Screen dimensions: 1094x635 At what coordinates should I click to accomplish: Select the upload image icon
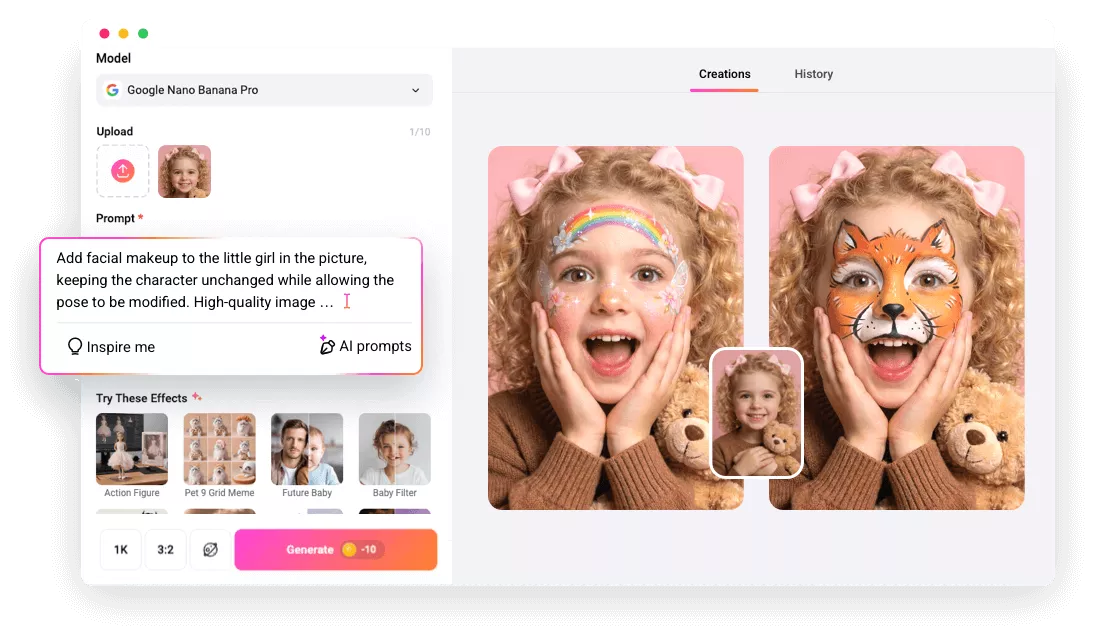pos(122,170)
